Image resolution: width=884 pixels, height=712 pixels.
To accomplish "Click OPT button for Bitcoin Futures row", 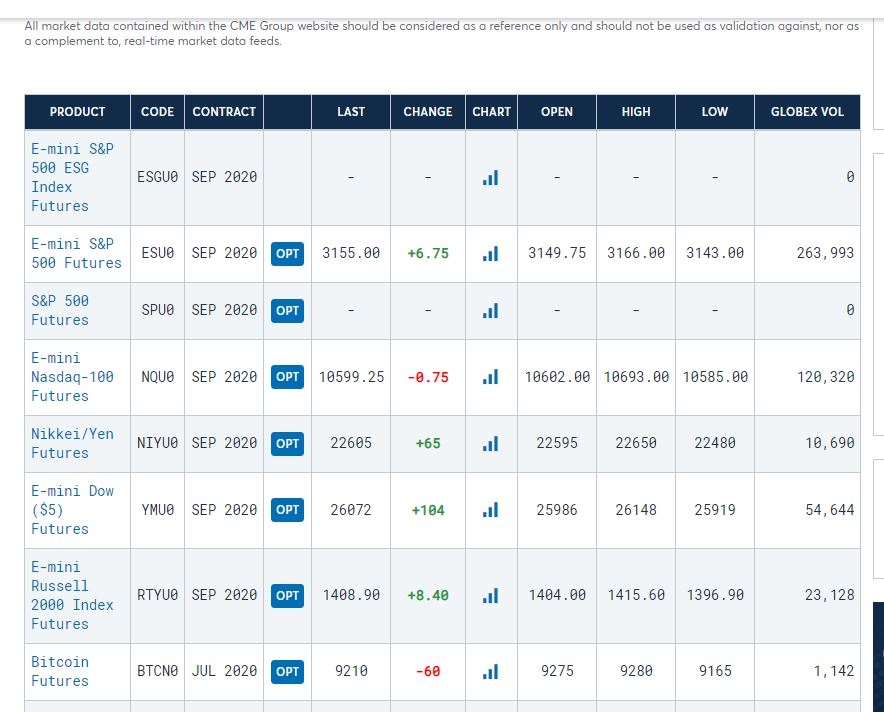I will pos(287,671).
